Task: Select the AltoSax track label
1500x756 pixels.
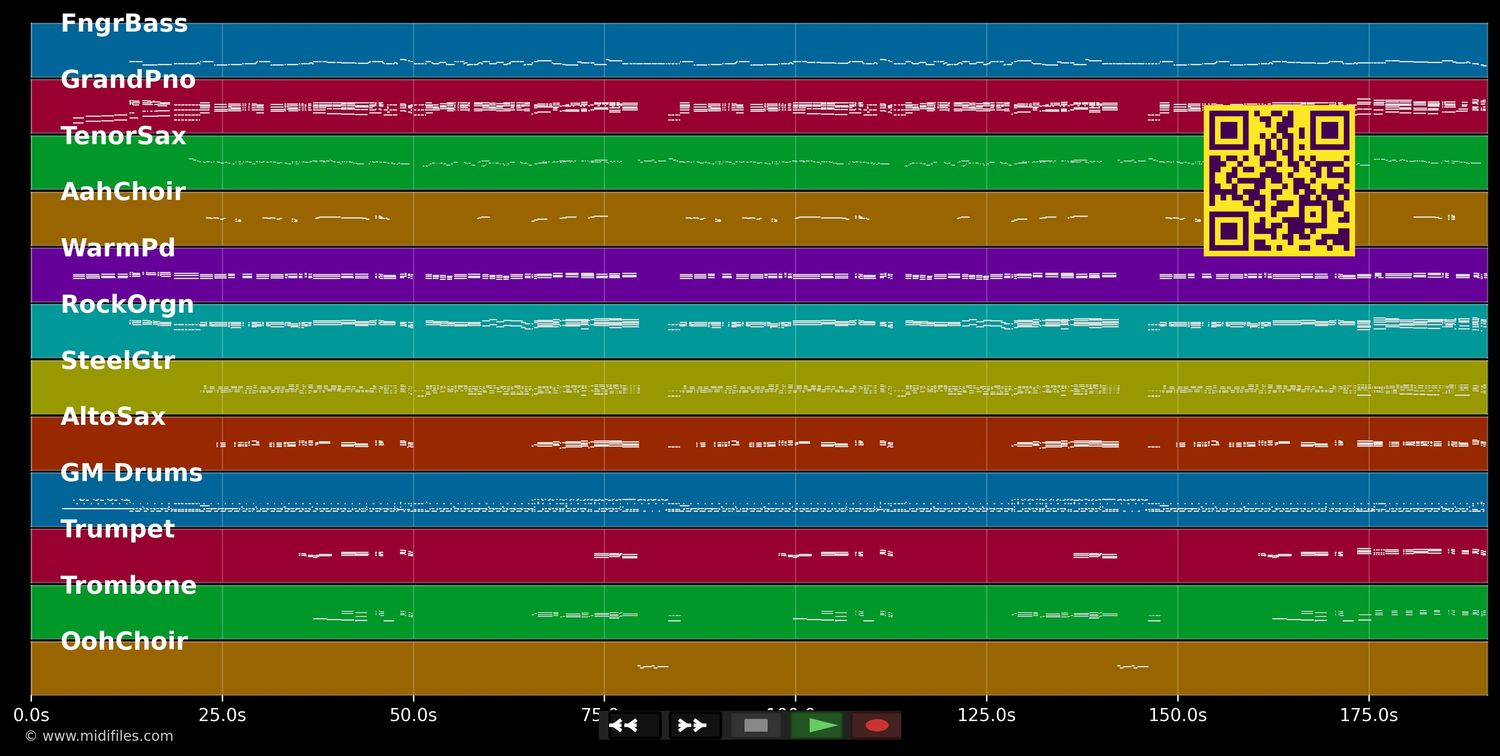Action: tap(113, 417)
